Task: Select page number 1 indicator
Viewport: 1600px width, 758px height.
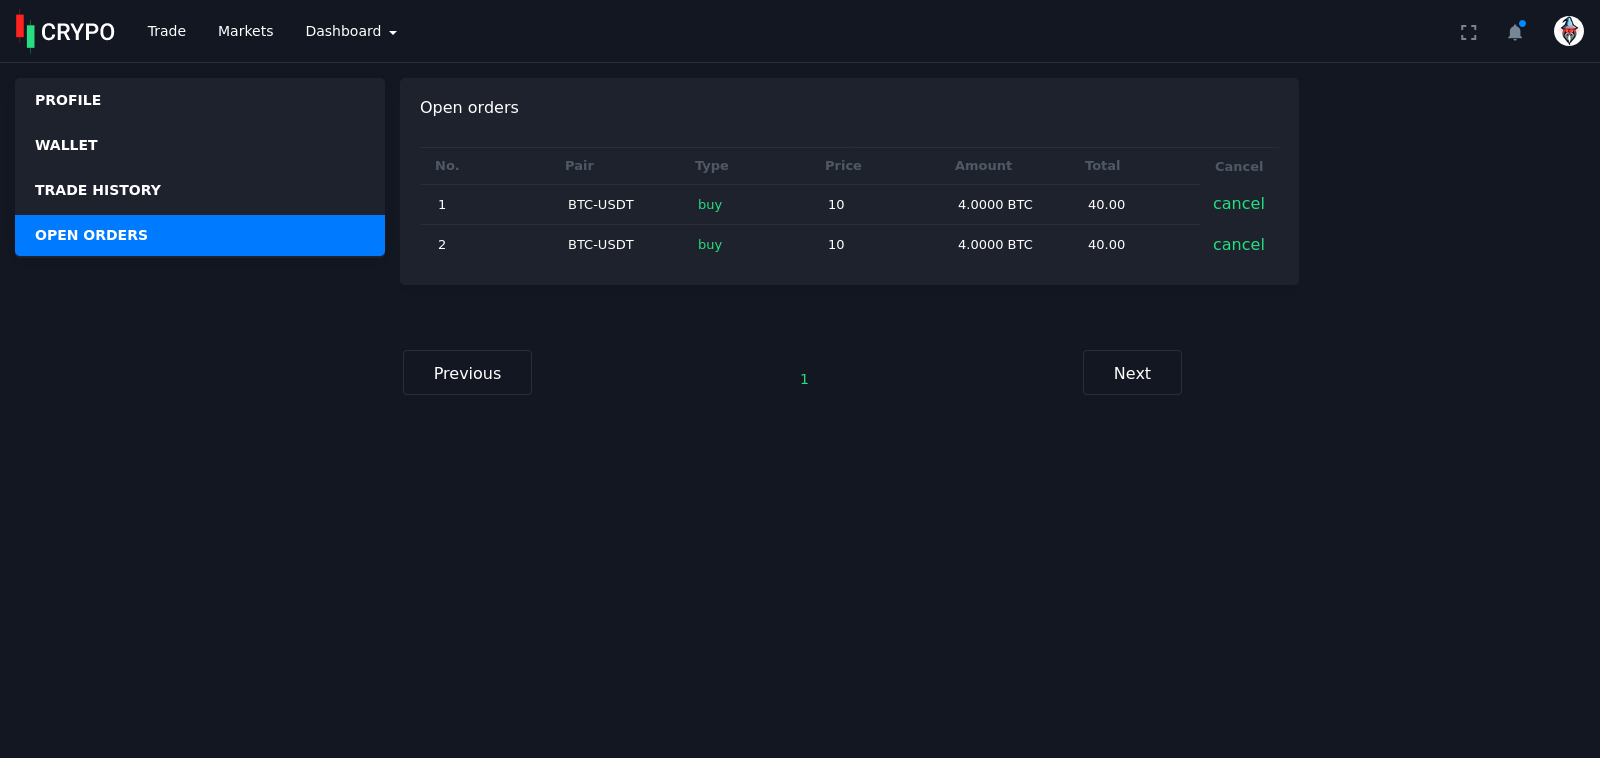Action: click(804, 379)
